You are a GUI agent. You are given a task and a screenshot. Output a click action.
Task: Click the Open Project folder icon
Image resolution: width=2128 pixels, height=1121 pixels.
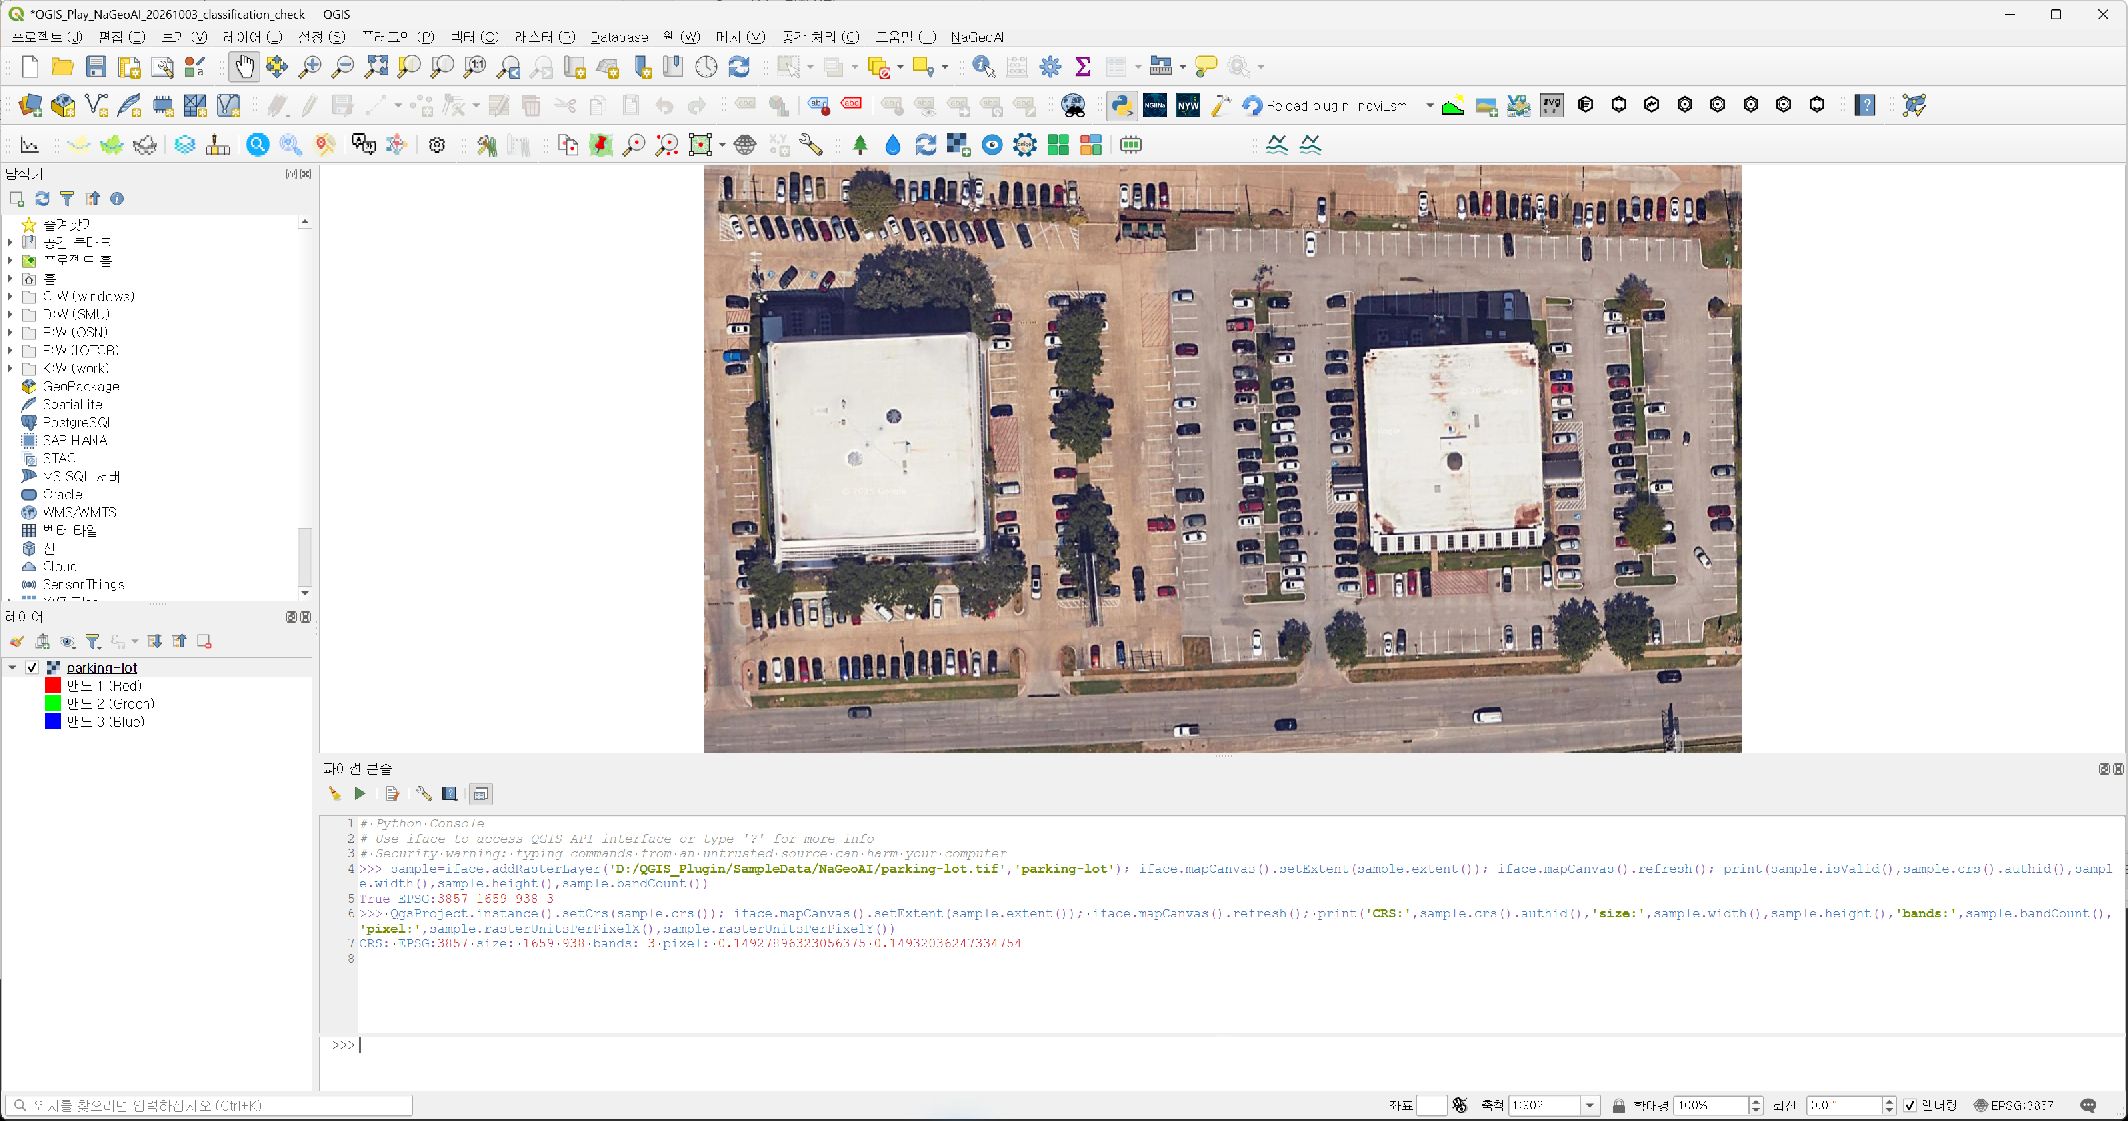tap(63, 67)
